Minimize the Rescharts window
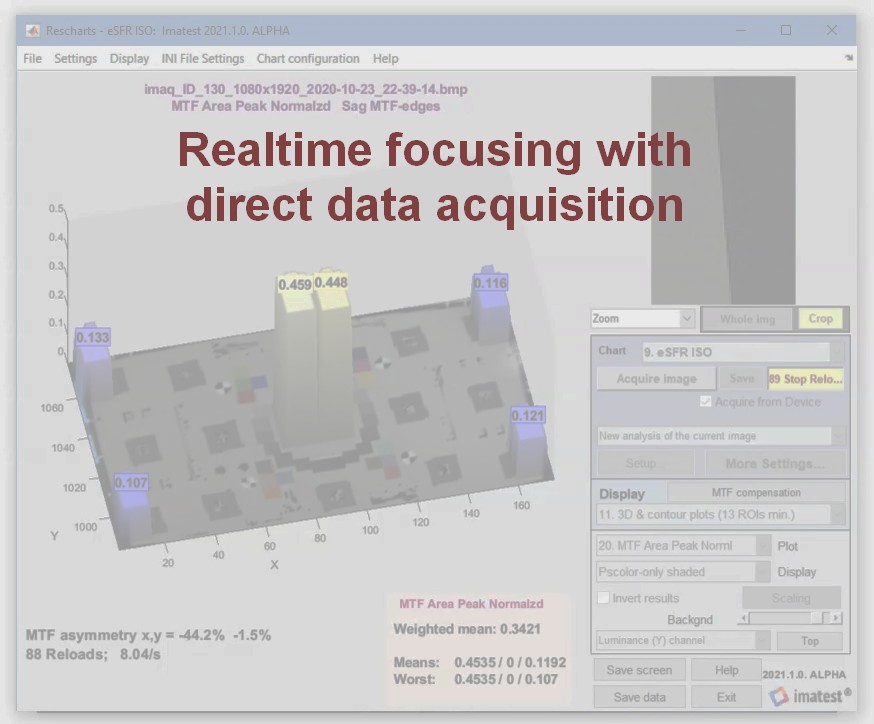 [740, 31]
